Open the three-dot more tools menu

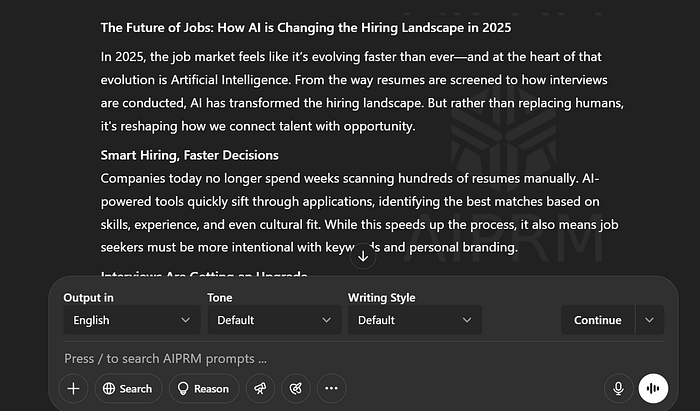pos(331,389)
